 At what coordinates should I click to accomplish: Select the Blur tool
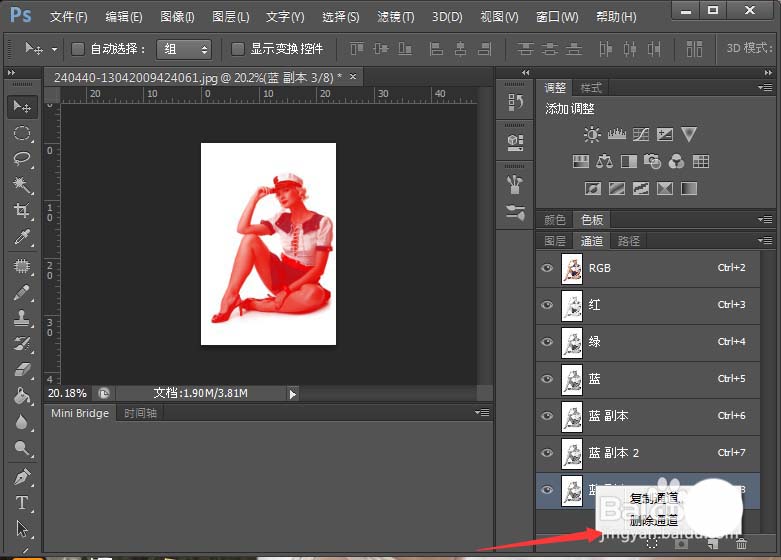pos(22,422)
